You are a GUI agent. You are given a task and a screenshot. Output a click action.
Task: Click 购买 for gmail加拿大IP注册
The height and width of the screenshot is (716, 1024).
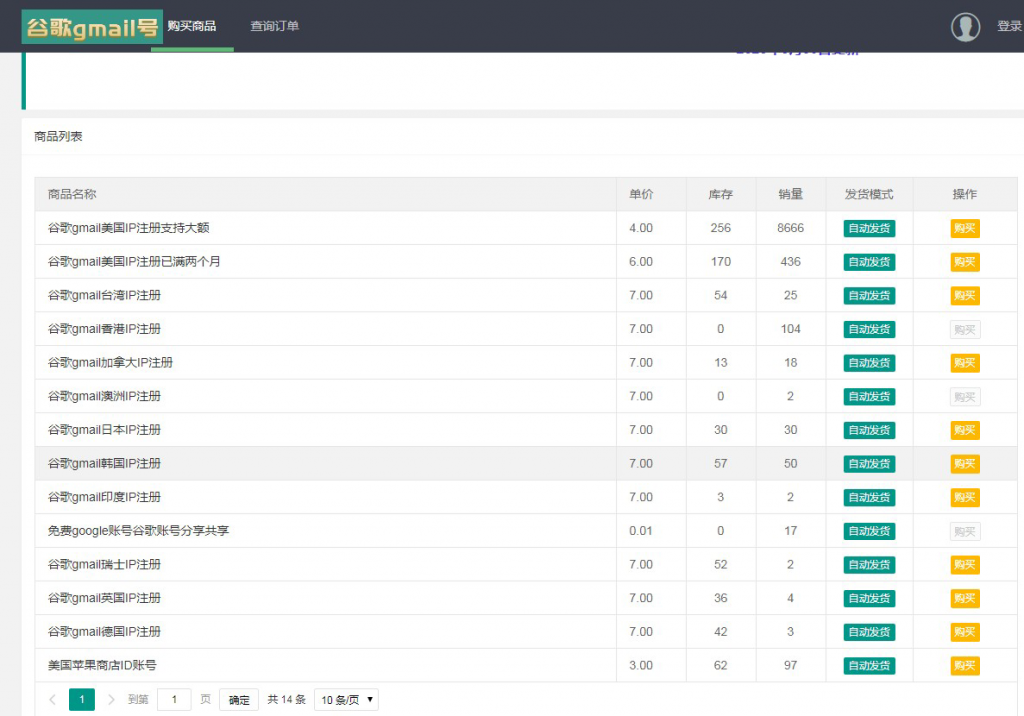point(964,363)
